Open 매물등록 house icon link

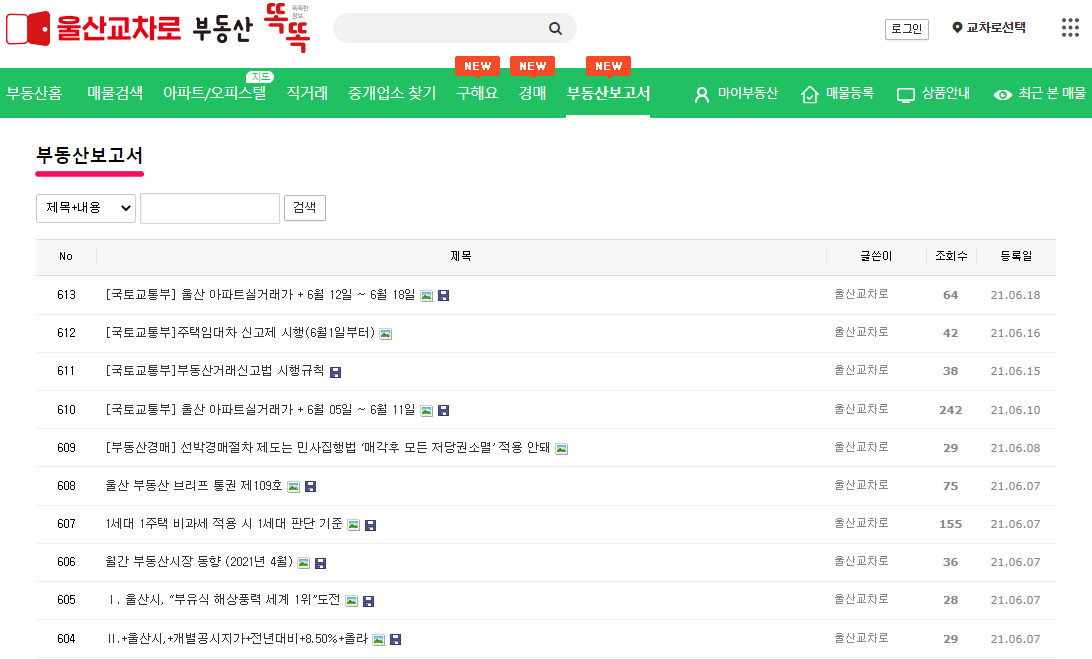tap(837, 93)
